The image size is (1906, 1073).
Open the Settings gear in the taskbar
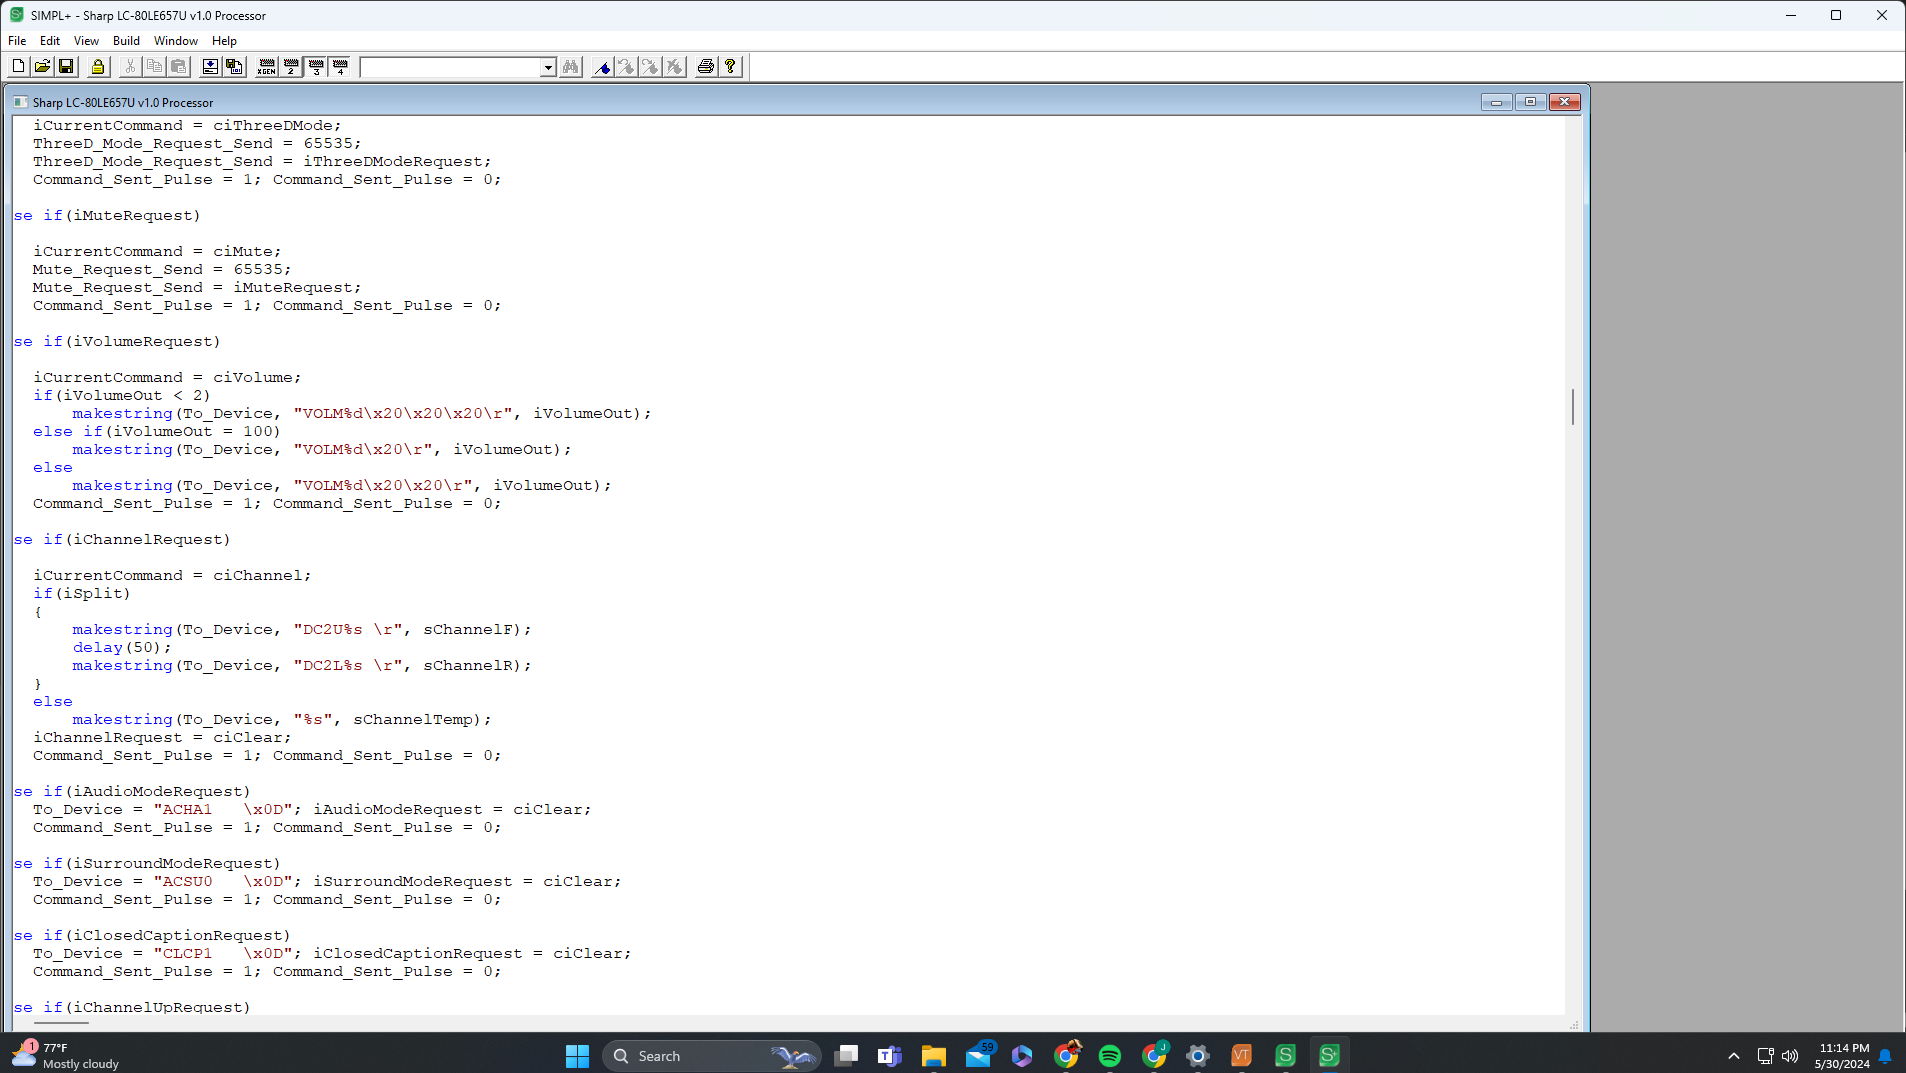(x=1198, y=1056)
